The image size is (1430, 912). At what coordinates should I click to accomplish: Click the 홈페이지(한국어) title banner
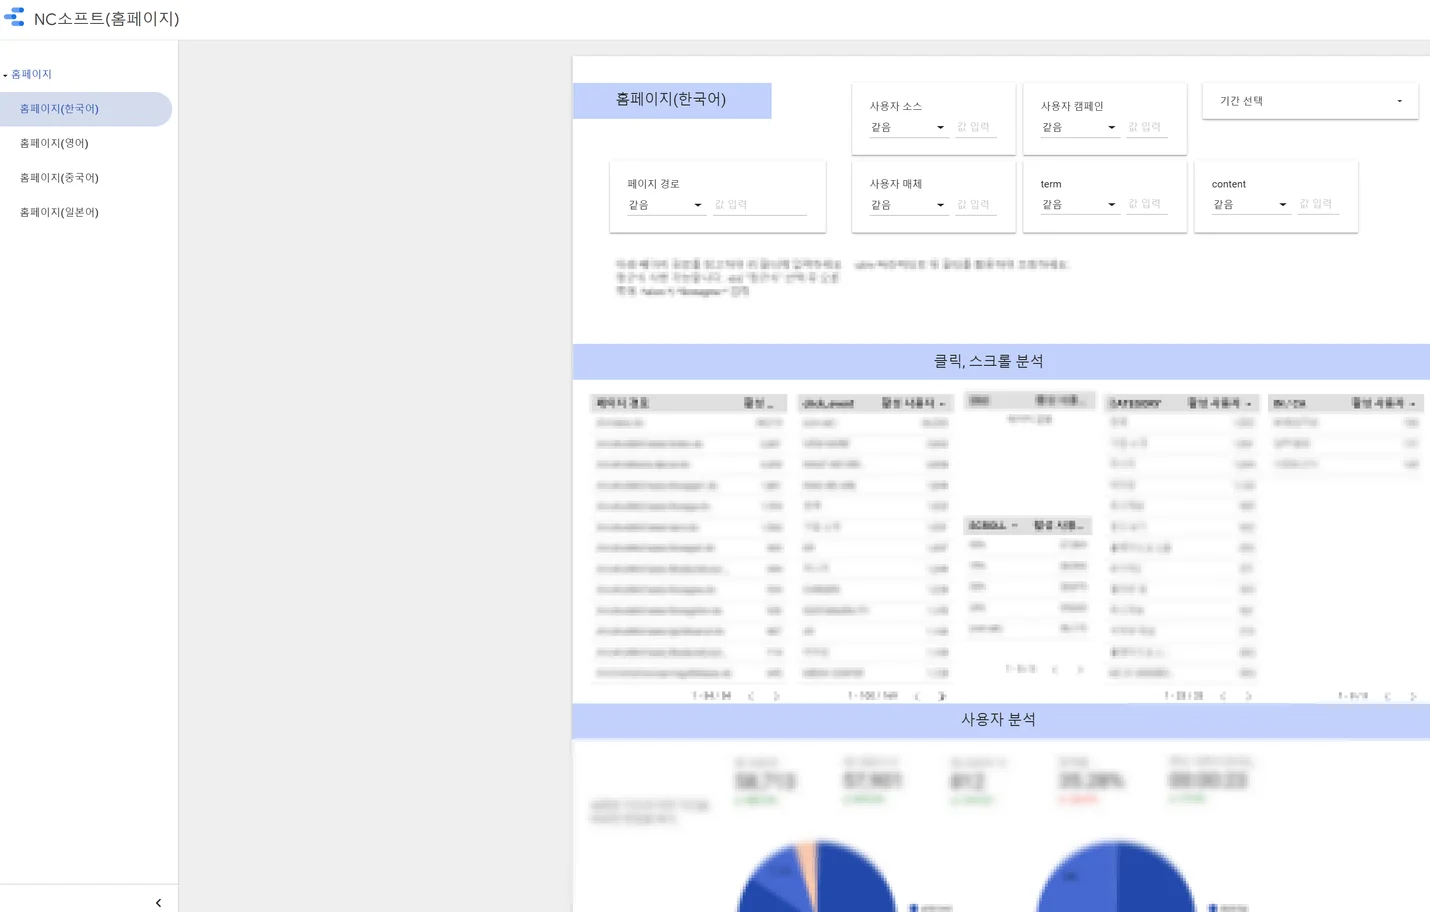coord(672,100)
